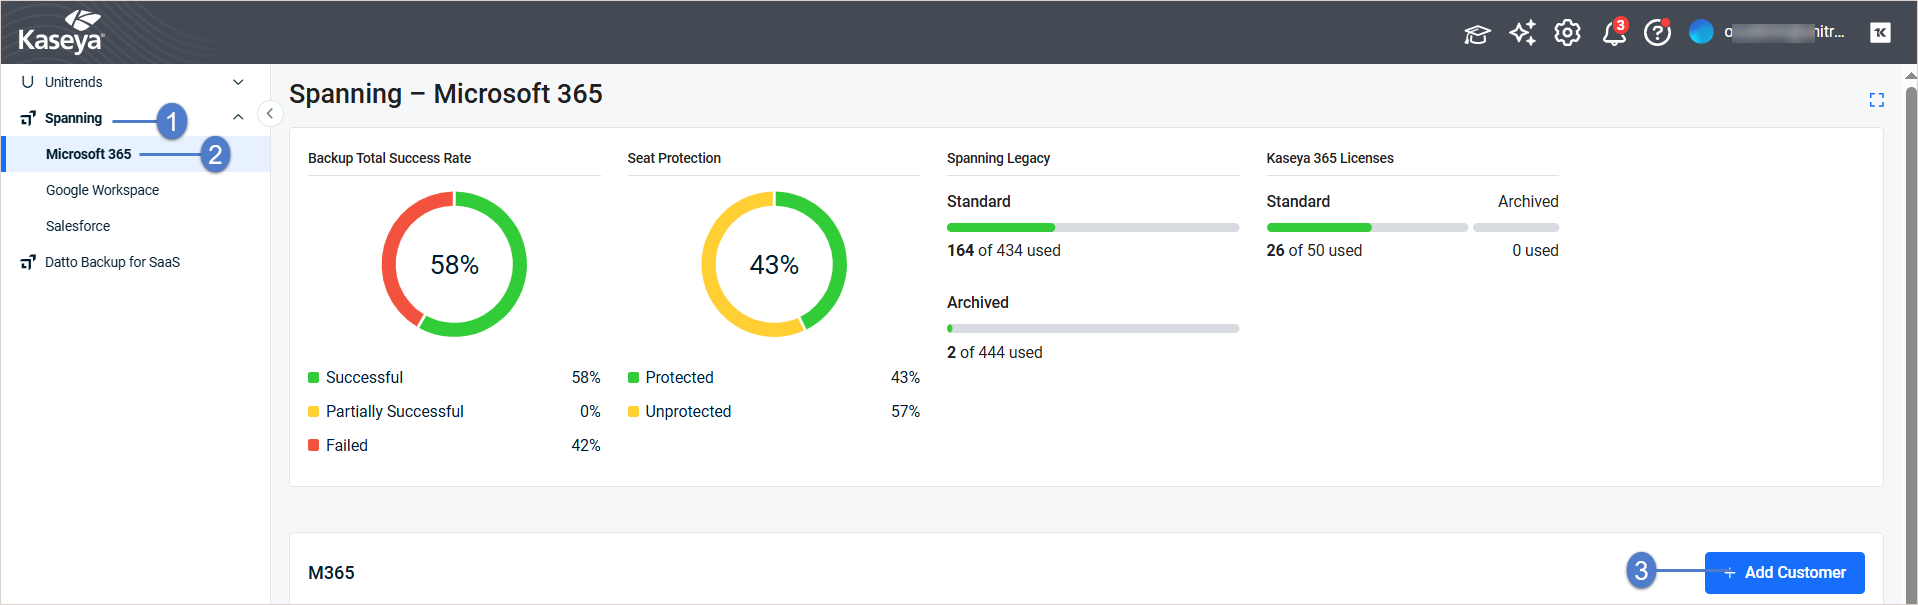Click the Kaseya logo

(x=61, y=33)
